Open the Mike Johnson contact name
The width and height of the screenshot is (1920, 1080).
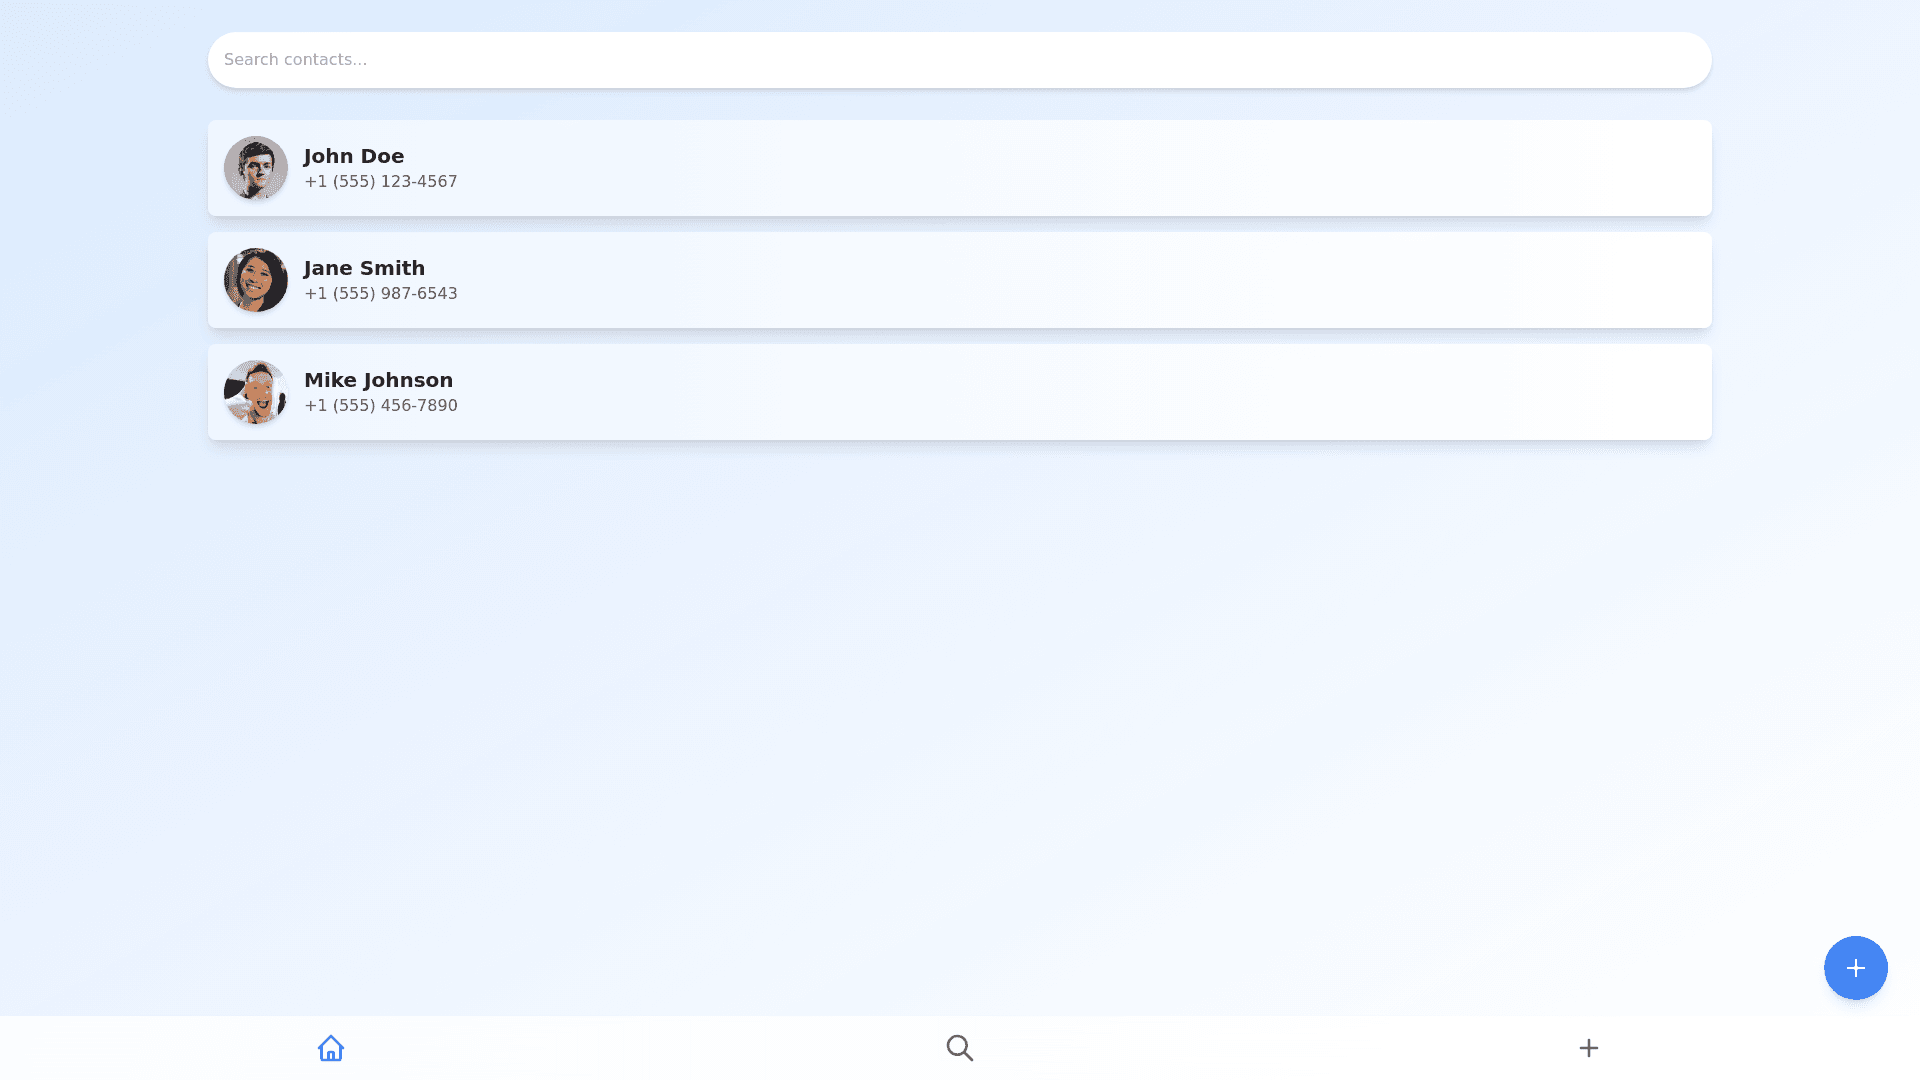pos(378,380)
